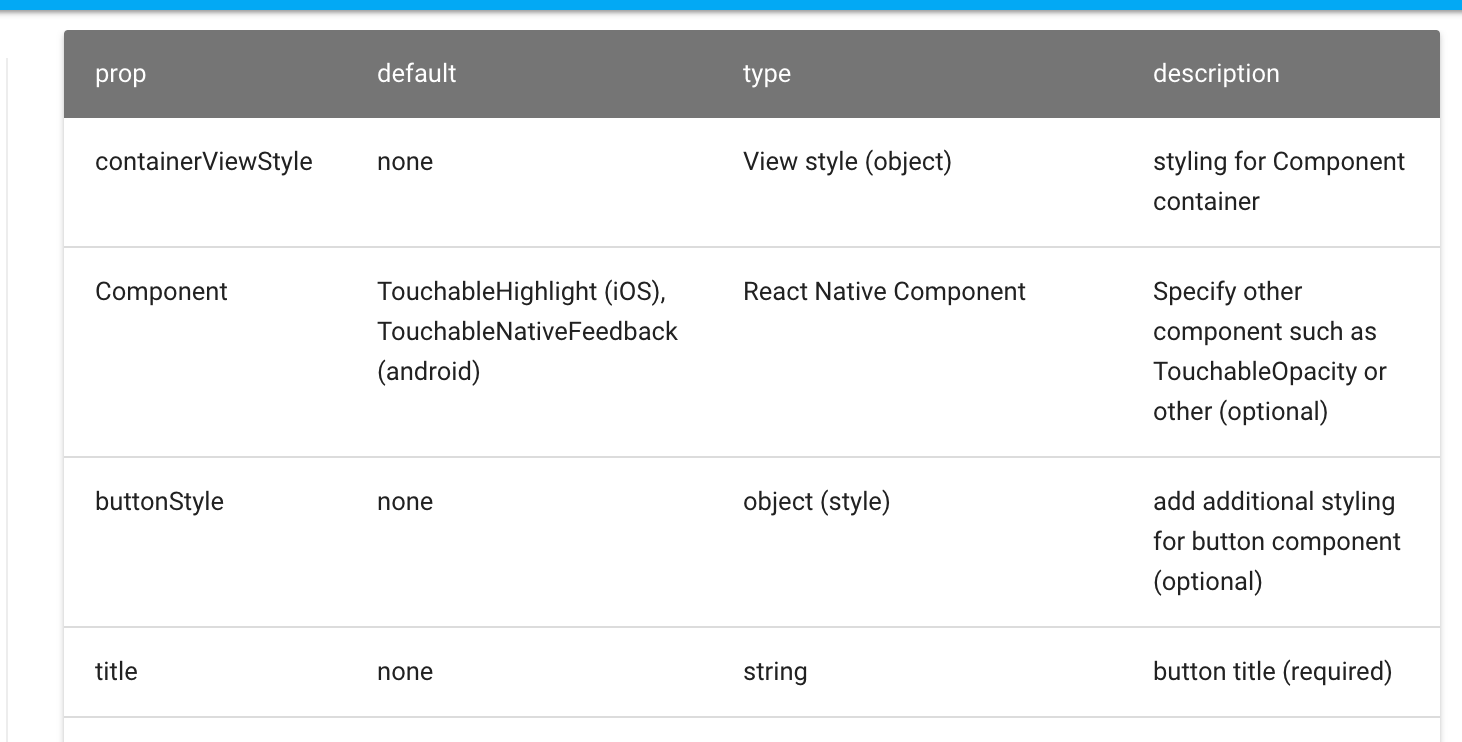The image size is (1462, 742).
Task: Click the 'prop' column header
Action: tap(119, 73)
